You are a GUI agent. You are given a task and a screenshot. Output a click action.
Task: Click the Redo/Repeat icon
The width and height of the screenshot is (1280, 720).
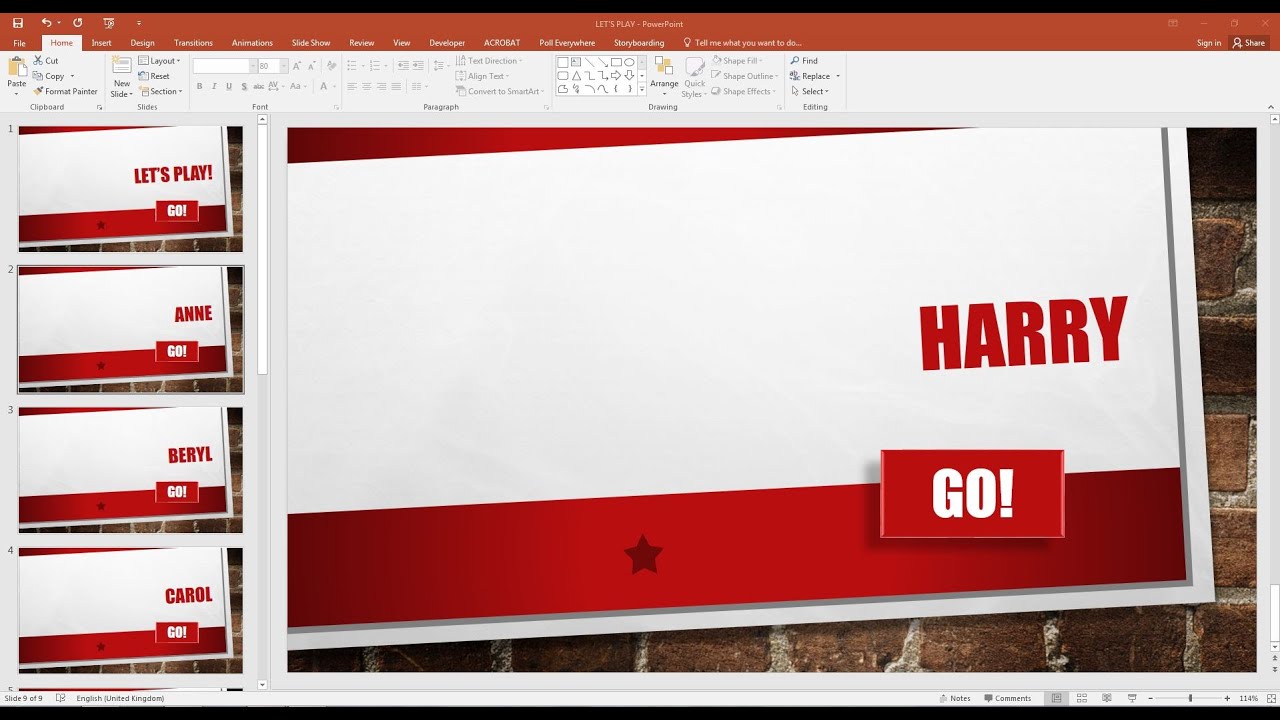[x=77, y=23]
